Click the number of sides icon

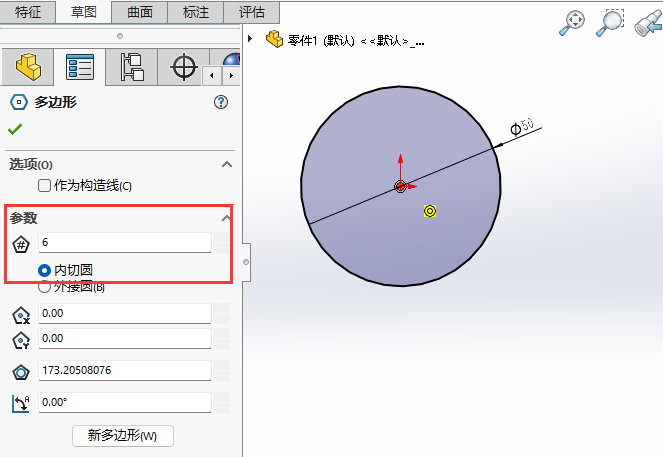pyautogui.click(x=21, y=244)
